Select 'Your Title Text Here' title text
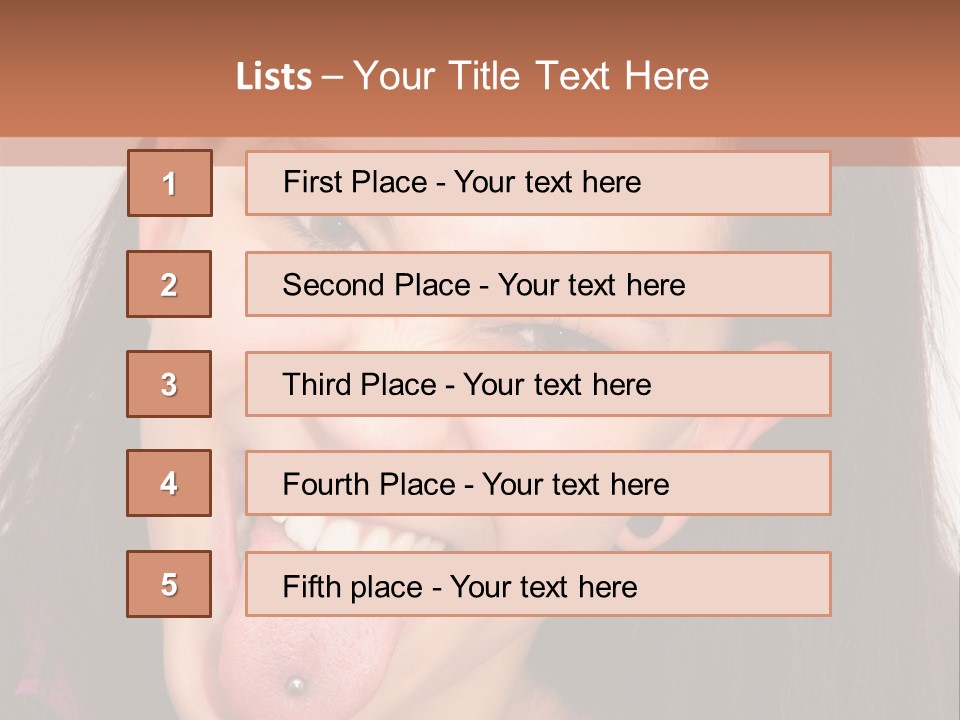 click(531, 76)
